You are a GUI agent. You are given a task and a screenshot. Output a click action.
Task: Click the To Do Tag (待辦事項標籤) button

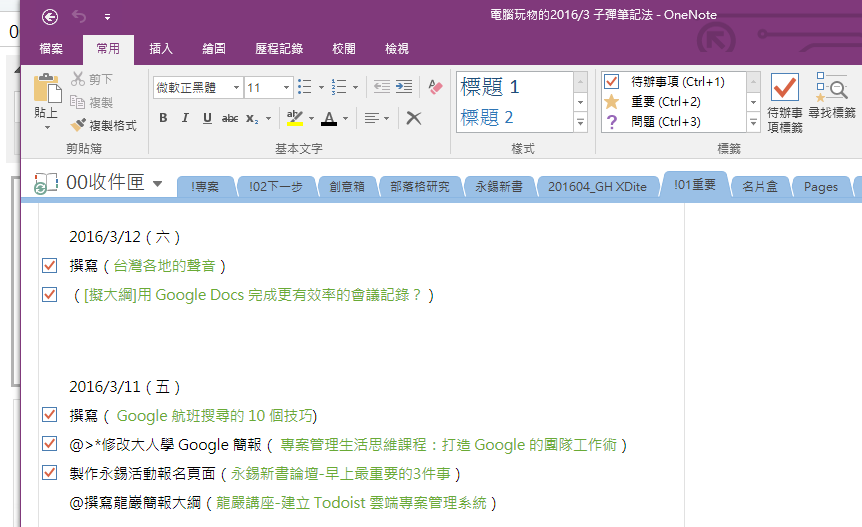pyautogui.click(x=784, y=103)
